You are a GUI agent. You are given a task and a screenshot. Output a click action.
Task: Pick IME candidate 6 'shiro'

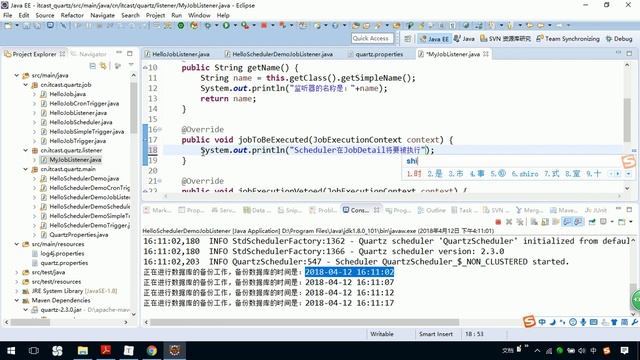coord(525,174)
